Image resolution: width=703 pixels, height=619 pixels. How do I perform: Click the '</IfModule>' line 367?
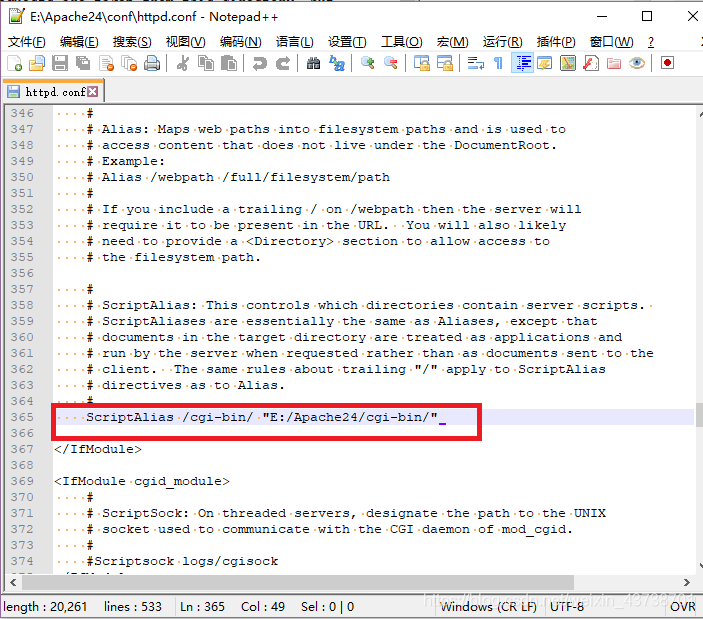(98, 449)
